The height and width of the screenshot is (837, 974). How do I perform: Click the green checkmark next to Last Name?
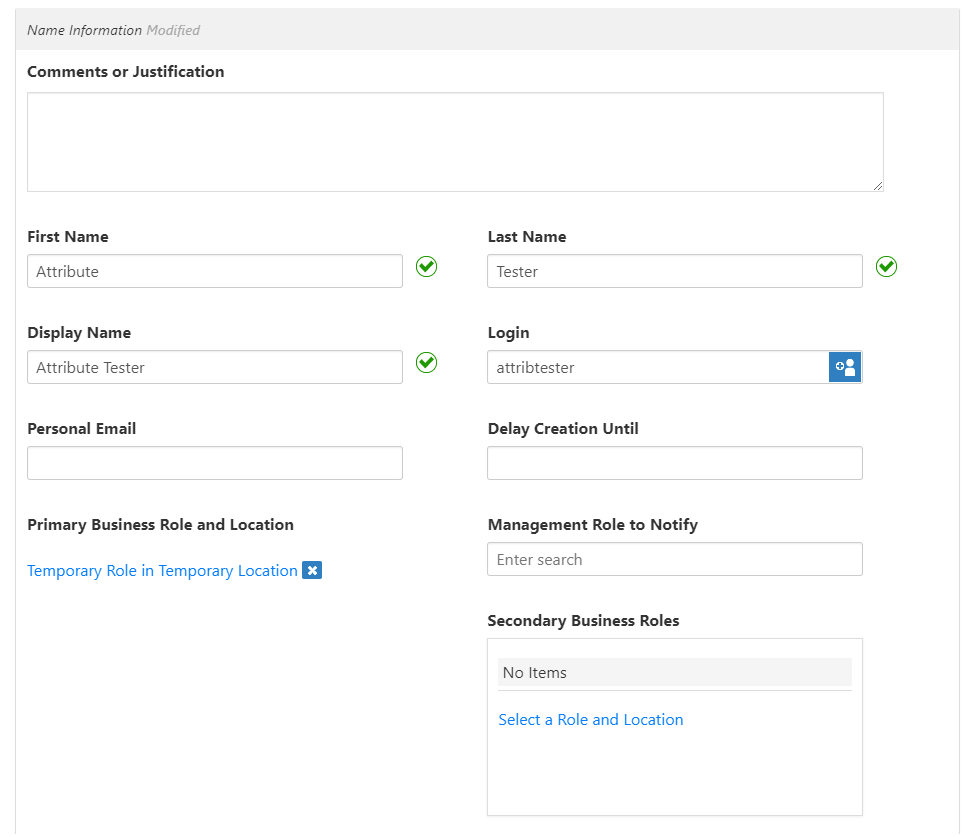click(x=886, y=267)
